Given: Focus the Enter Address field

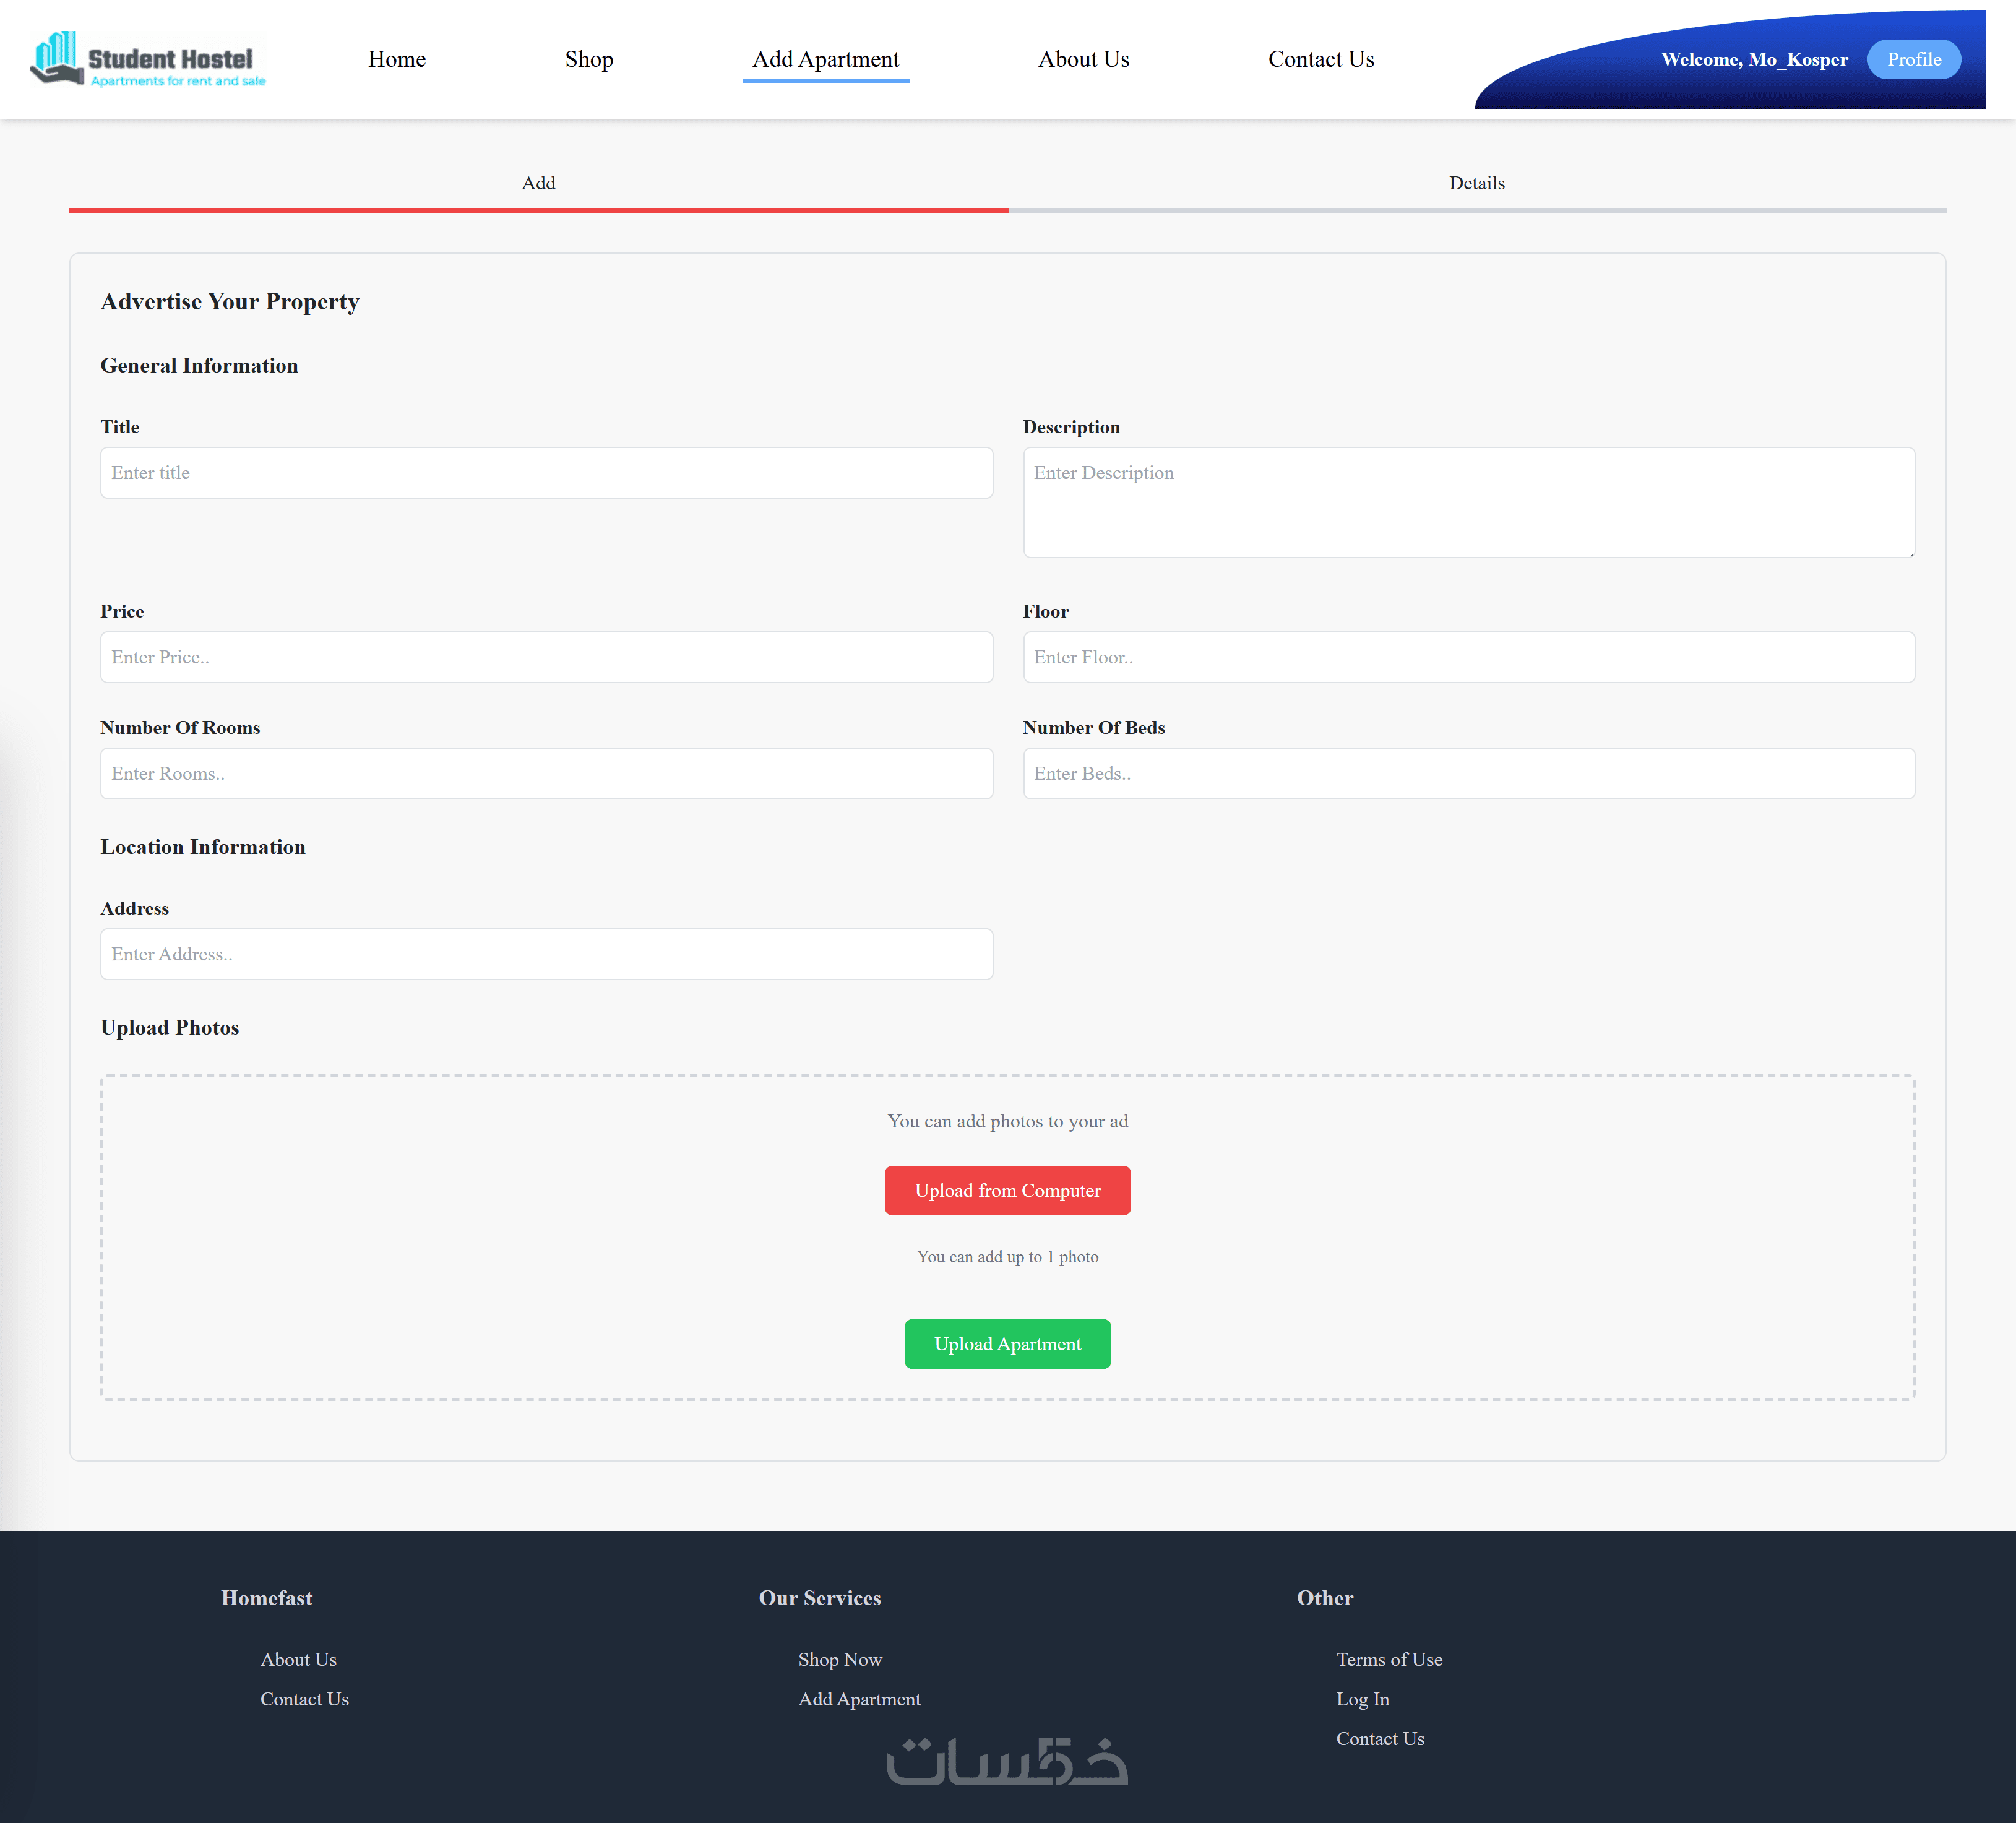Looking at the screenshot, I should (x=546, y=954).
